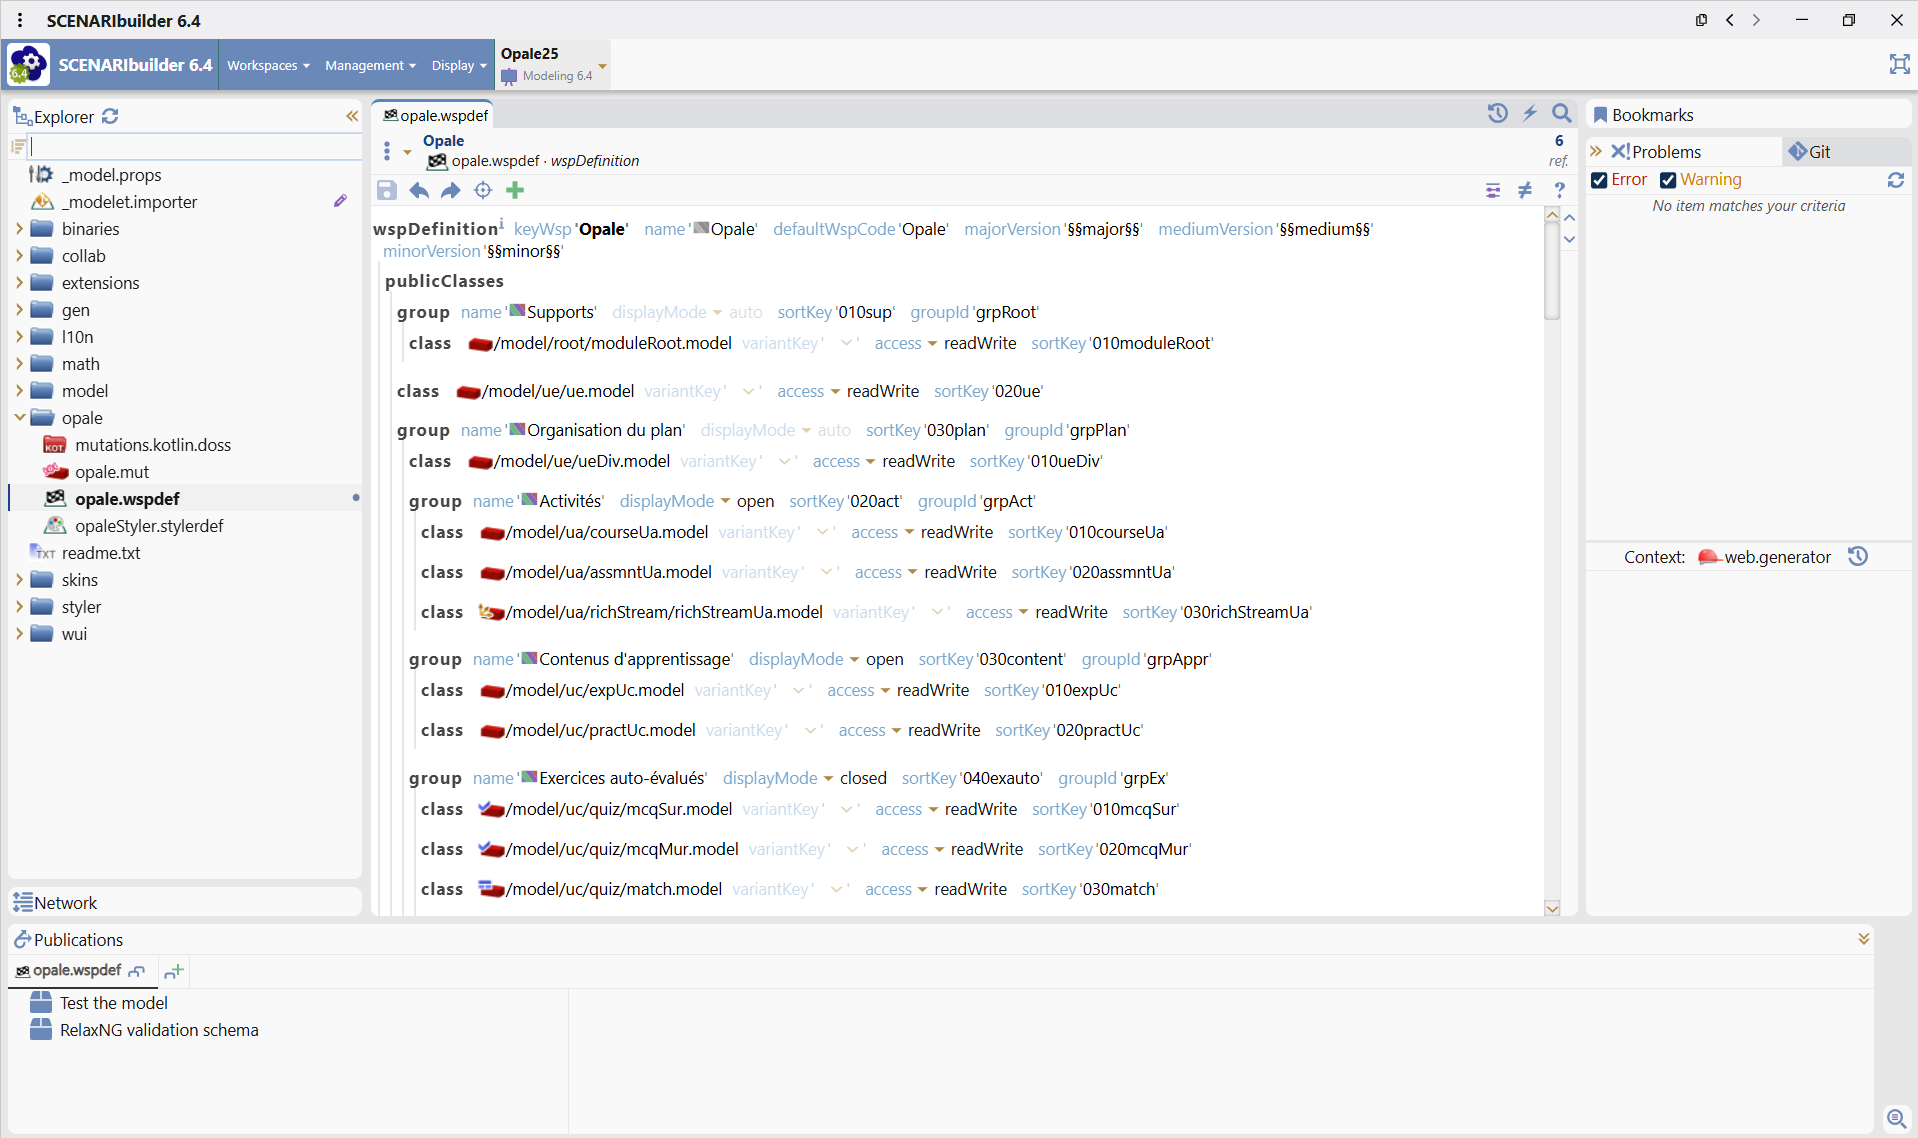Collapse Explorer with double chevron icon

352,116
